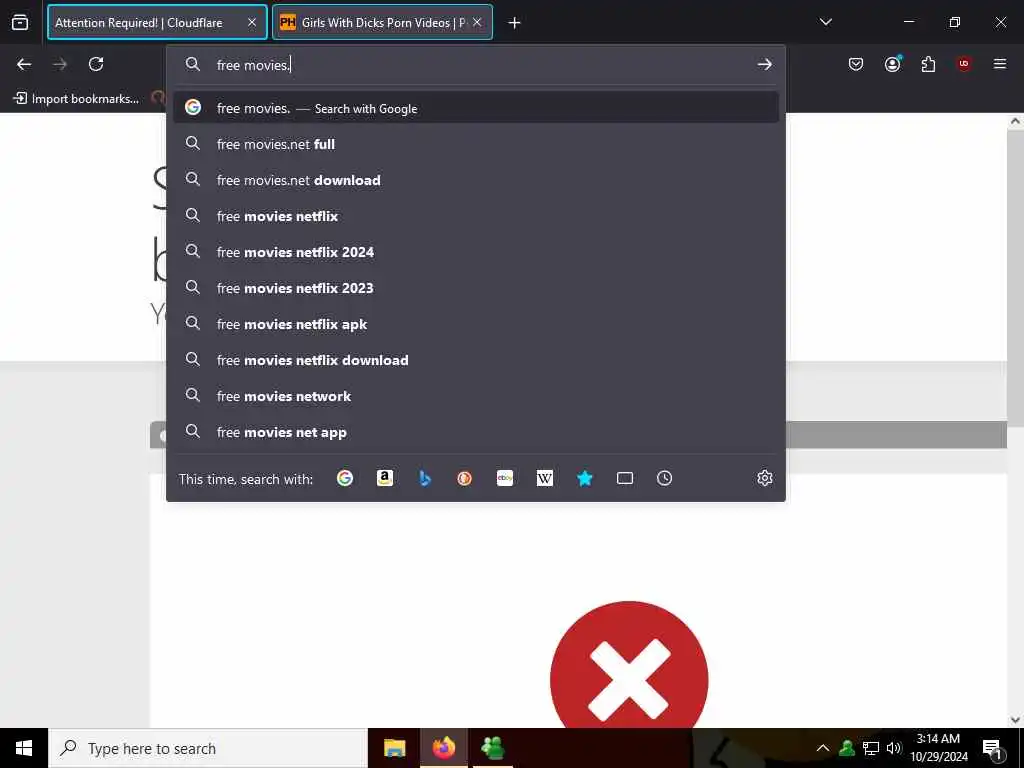
Task: Click the Firefox View icon
Action: [x=20, y=22]
